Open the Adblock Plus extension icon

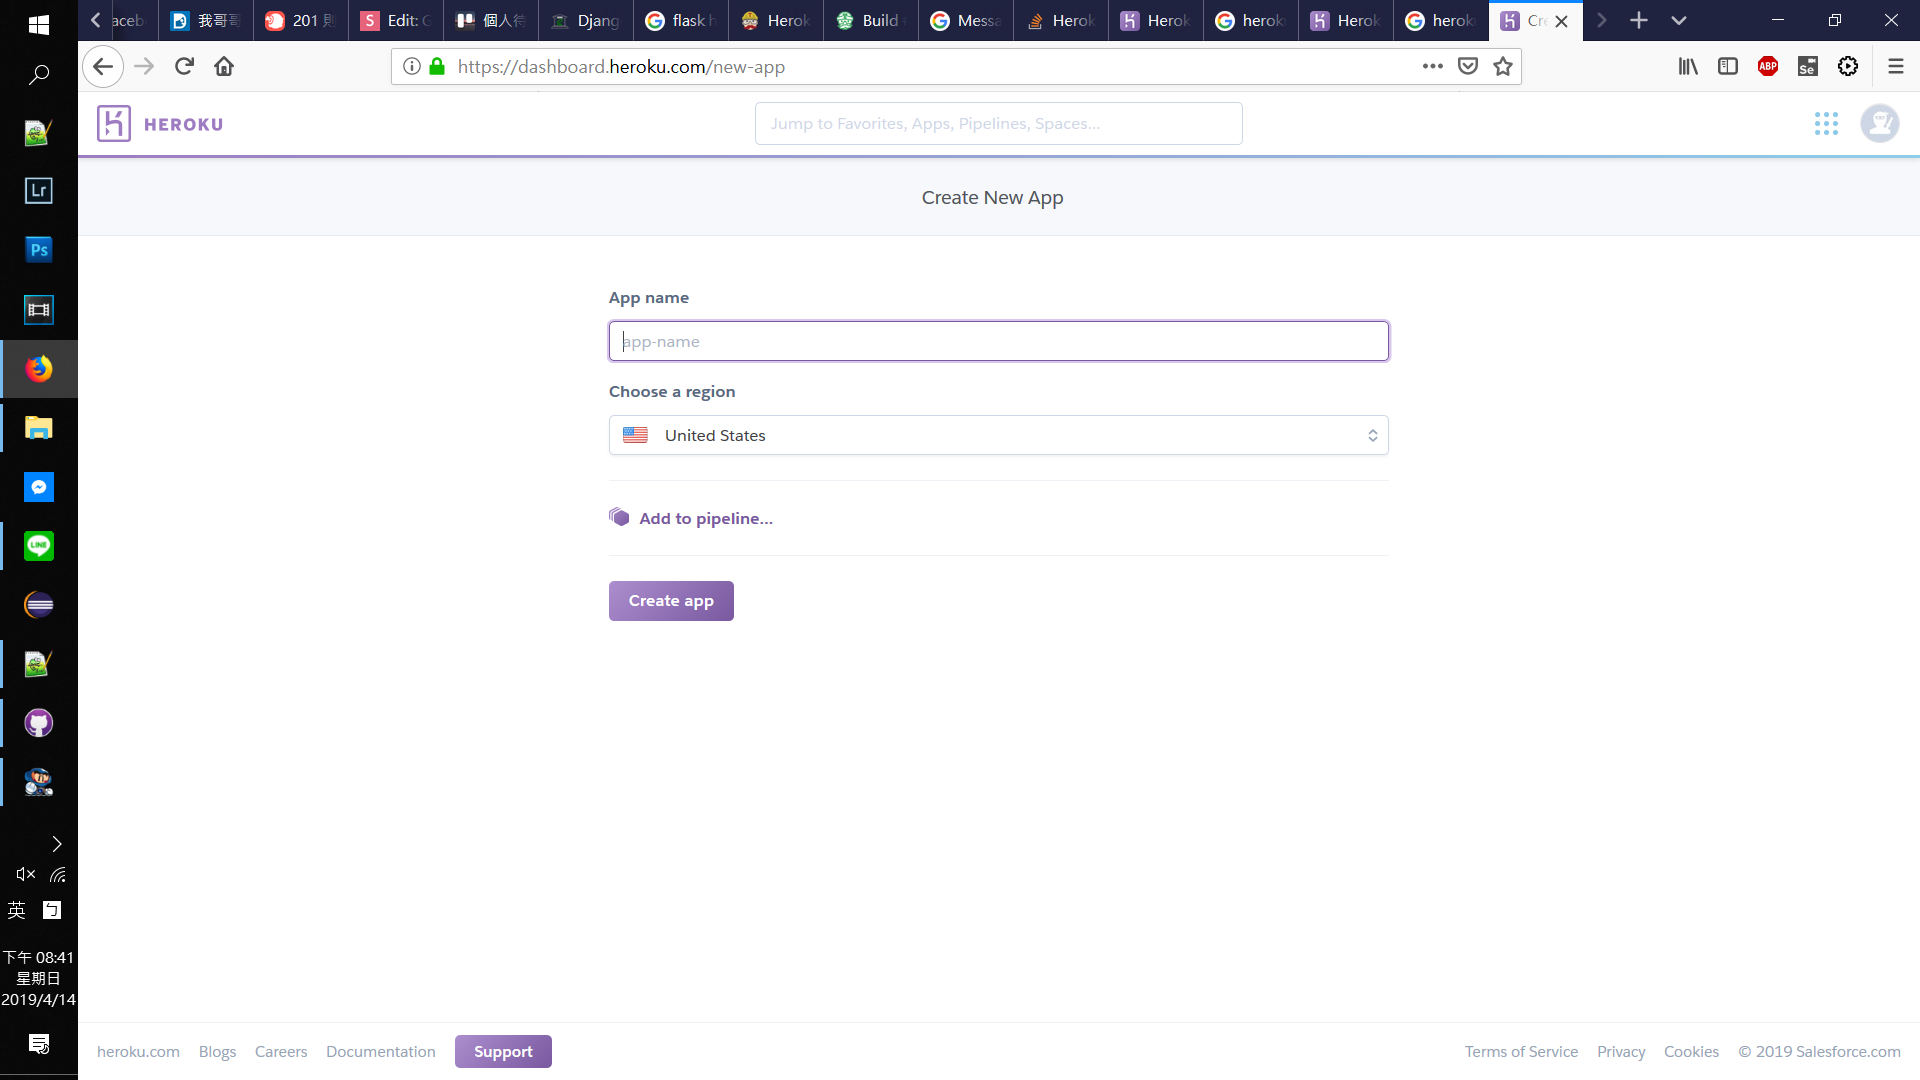point(1768,67)
